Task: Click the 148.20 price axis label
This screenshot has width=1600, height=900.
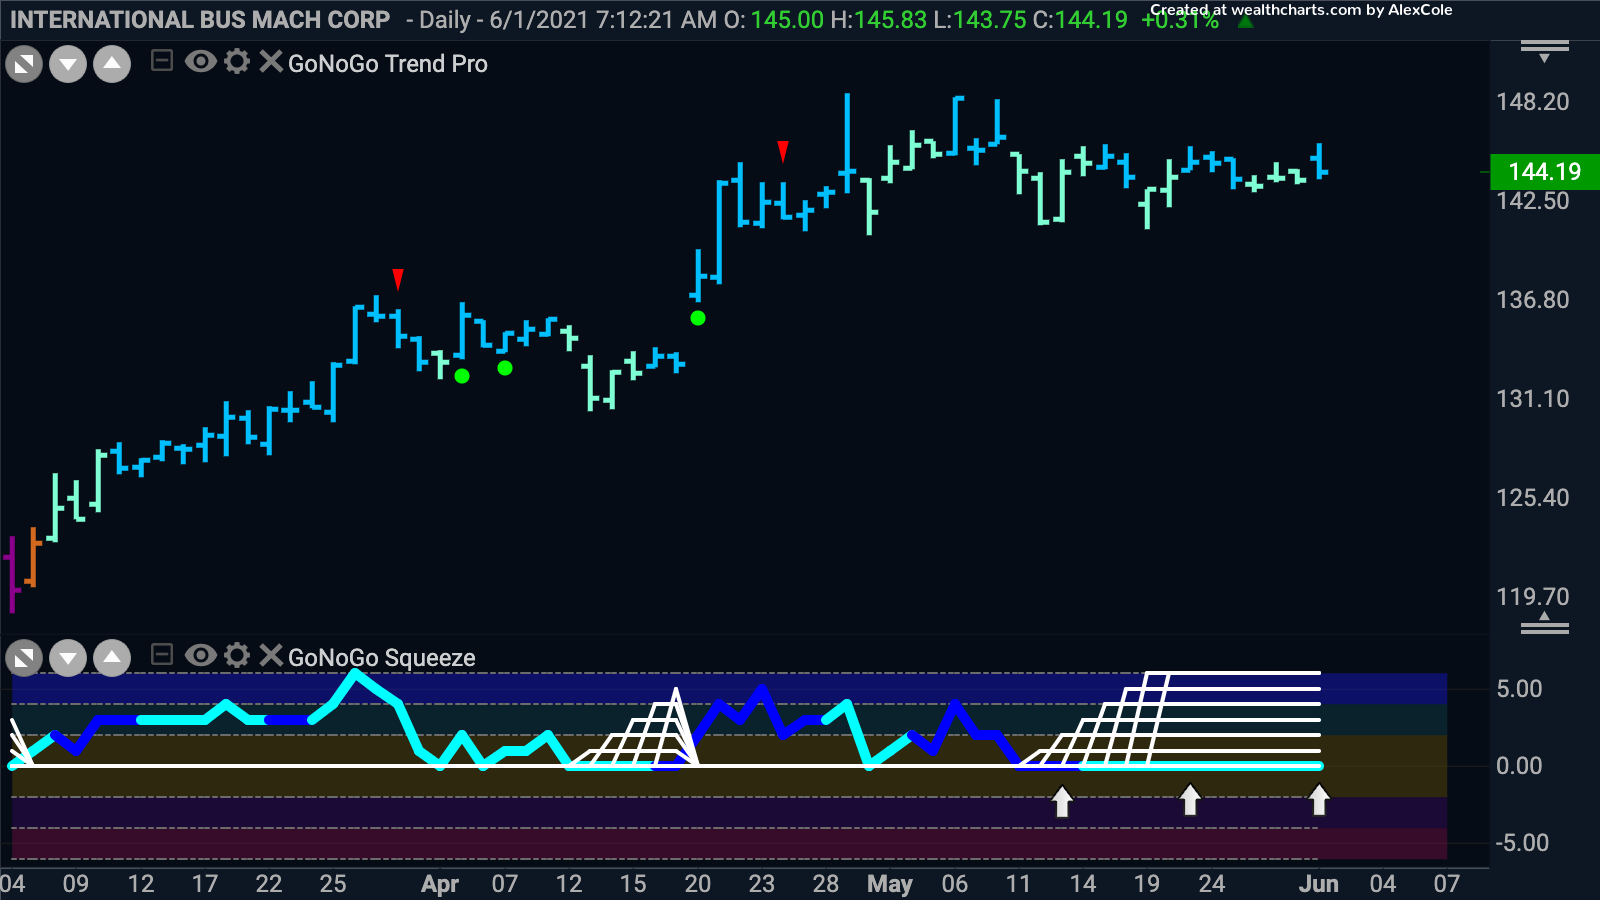Action: point(1533,102)
